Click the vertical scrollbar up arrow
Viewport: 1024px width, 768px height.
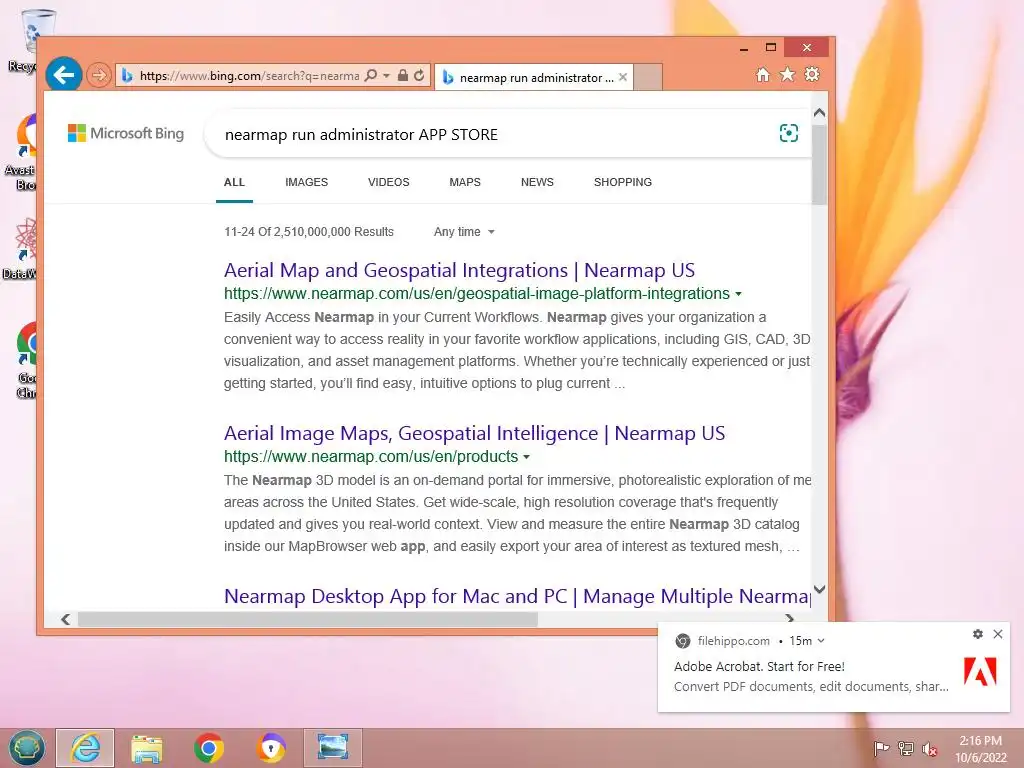tap(820, 113)
